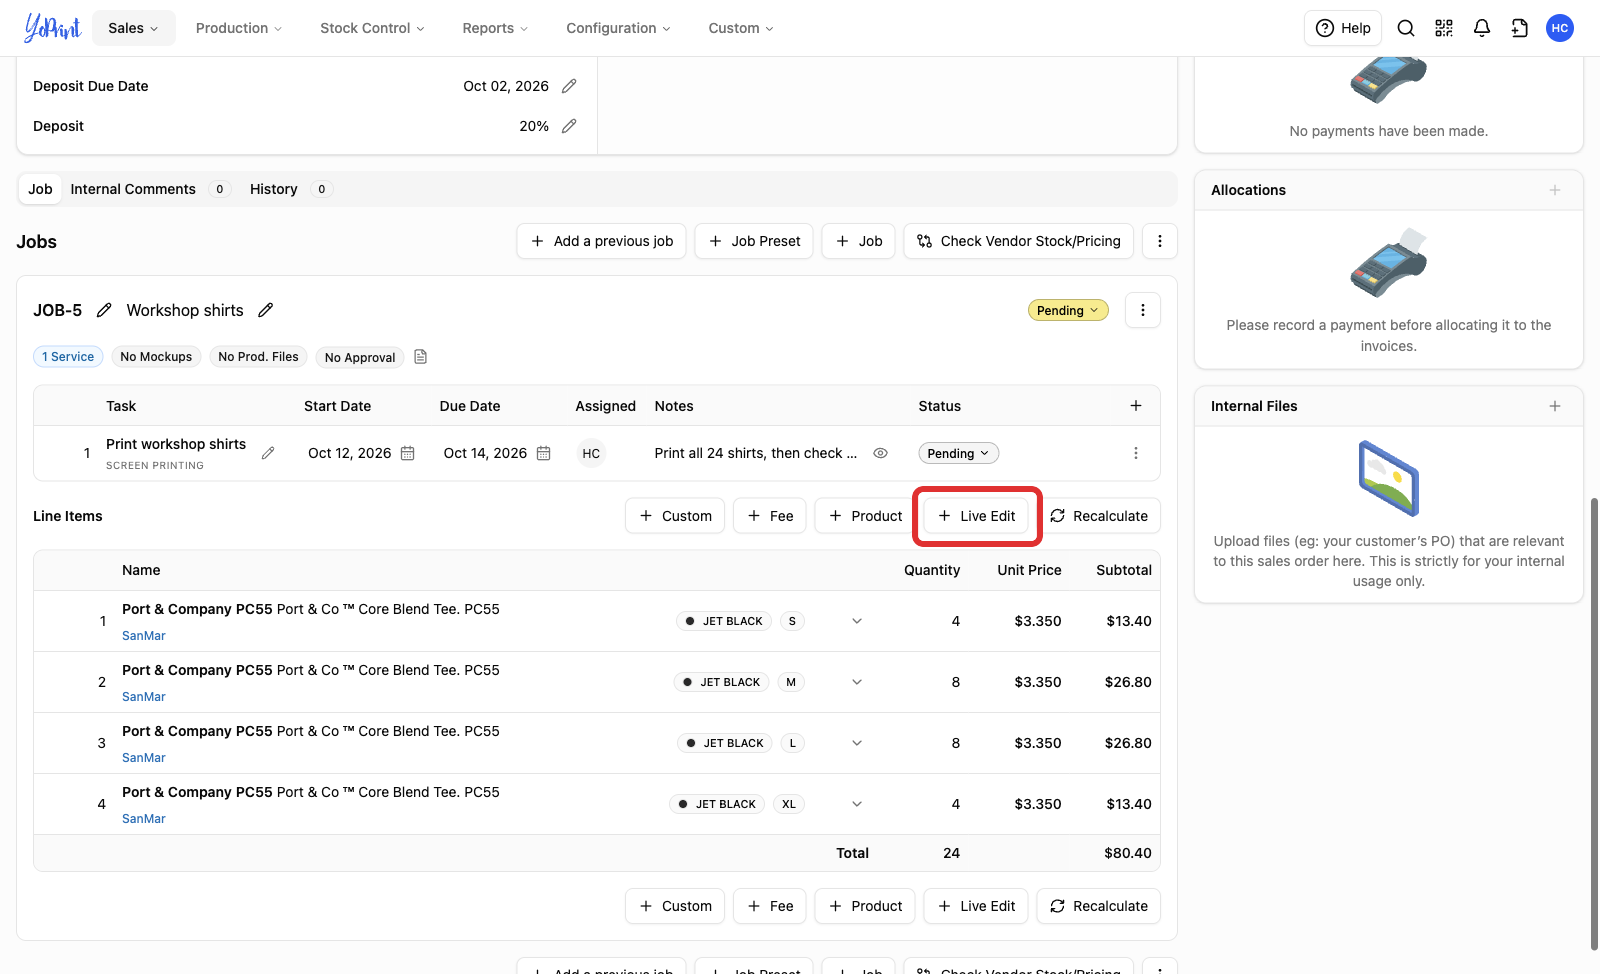This screenshot has height=974, width=1600.
Task: Open the Production menu
Action: (239, 28)
